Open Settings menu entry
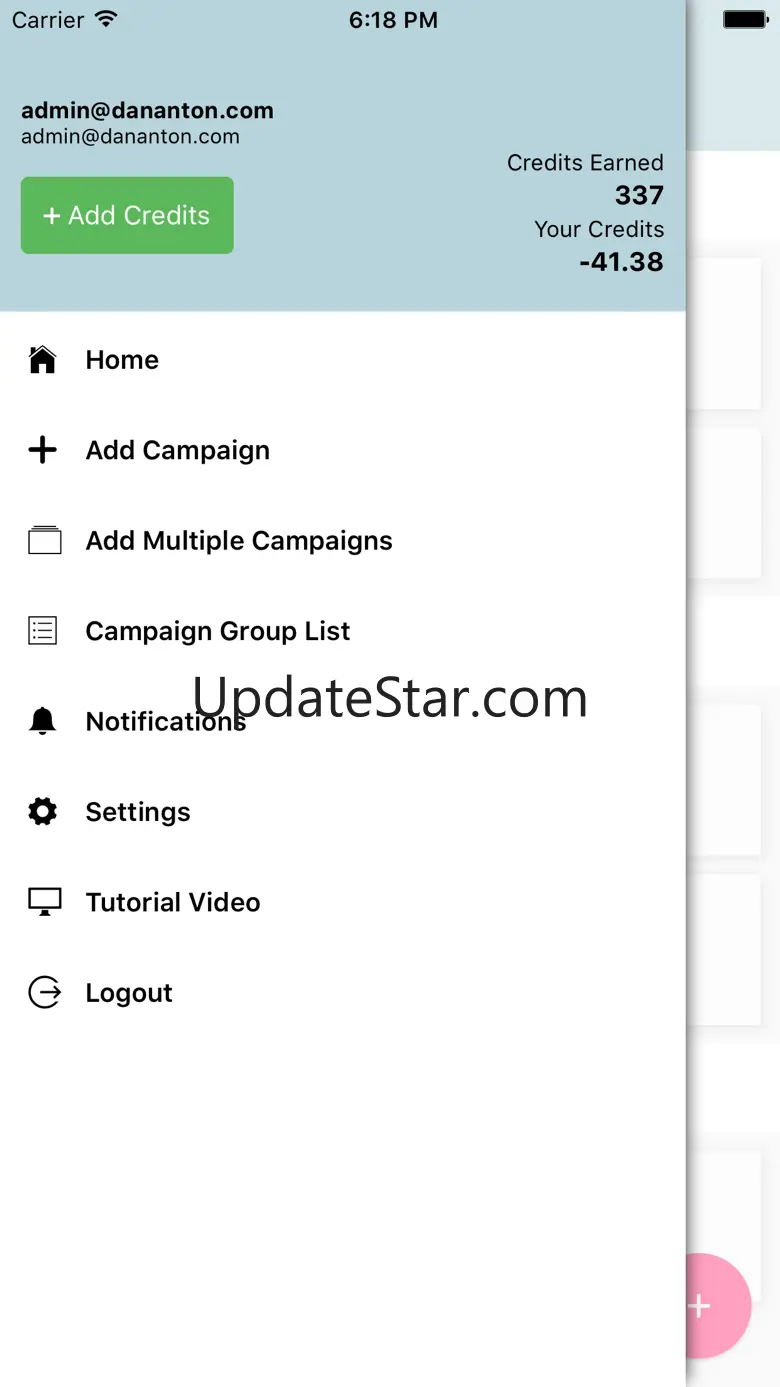 click(138, 812)
